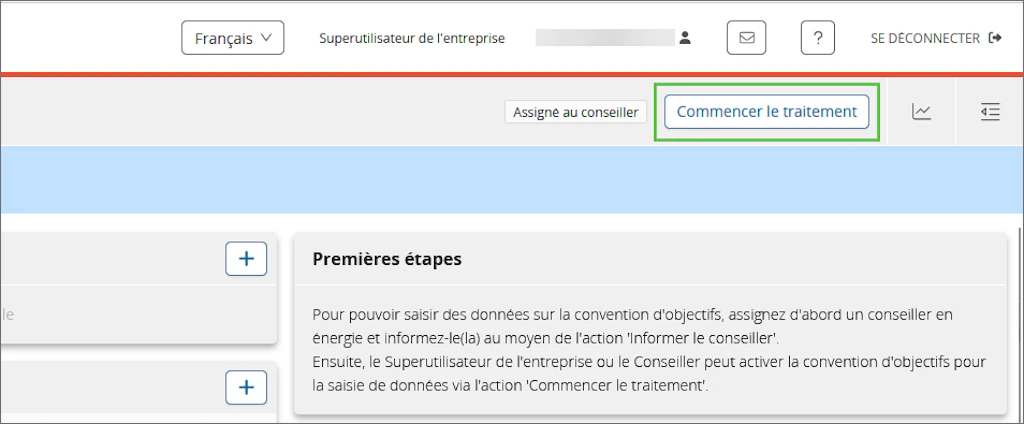Select the SE DÉCONNECTER link

coord(925,39)
